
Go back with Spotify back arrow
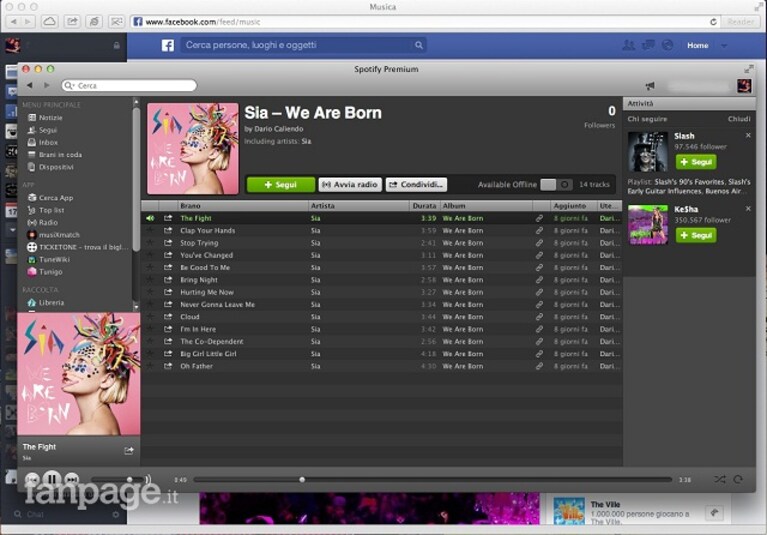[30, 85]
